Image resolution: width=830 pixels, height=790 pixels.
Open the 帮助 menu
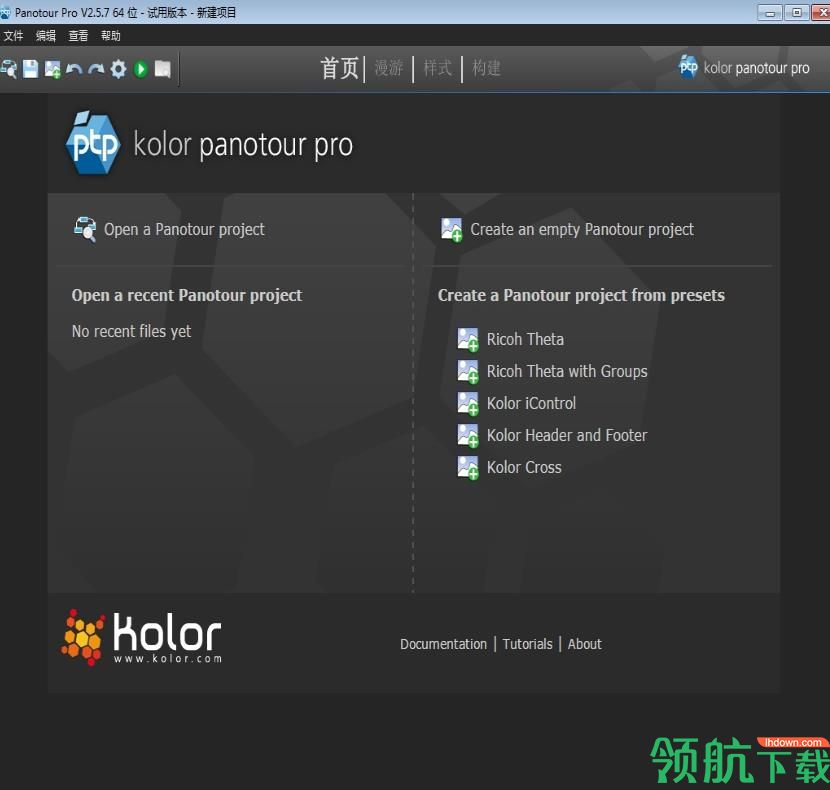pos(111,35)
